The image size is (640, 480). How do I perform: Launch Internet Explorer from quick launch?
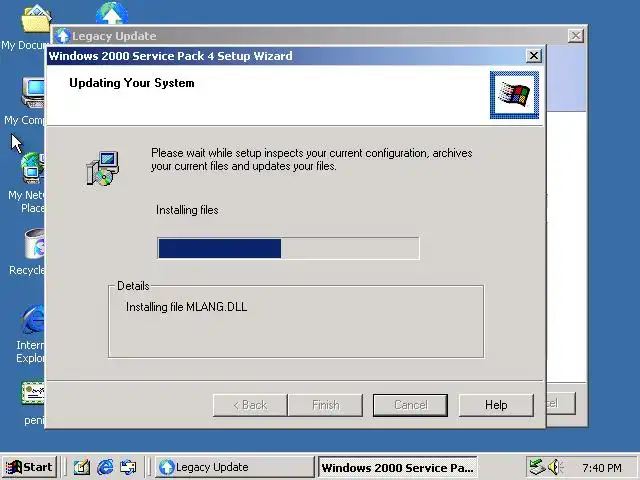pyautogui.click(x=105, y=467)
